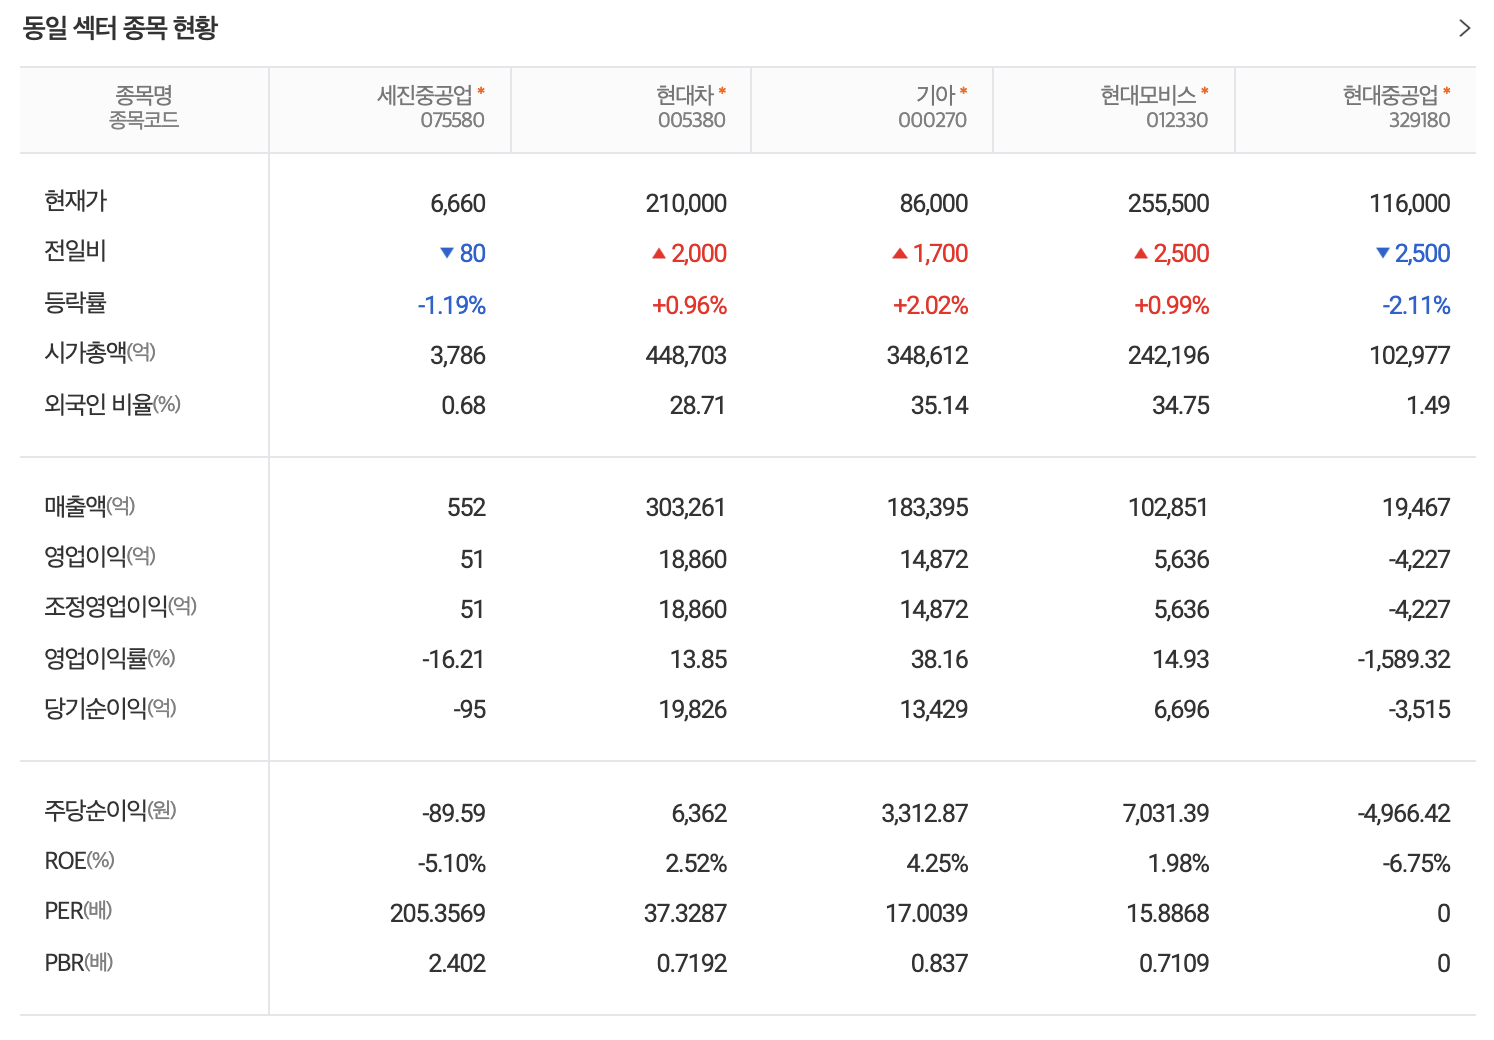The image size is (1494, 1040).
Task: Click revenue value 183,395
Action: pos(927,507)
